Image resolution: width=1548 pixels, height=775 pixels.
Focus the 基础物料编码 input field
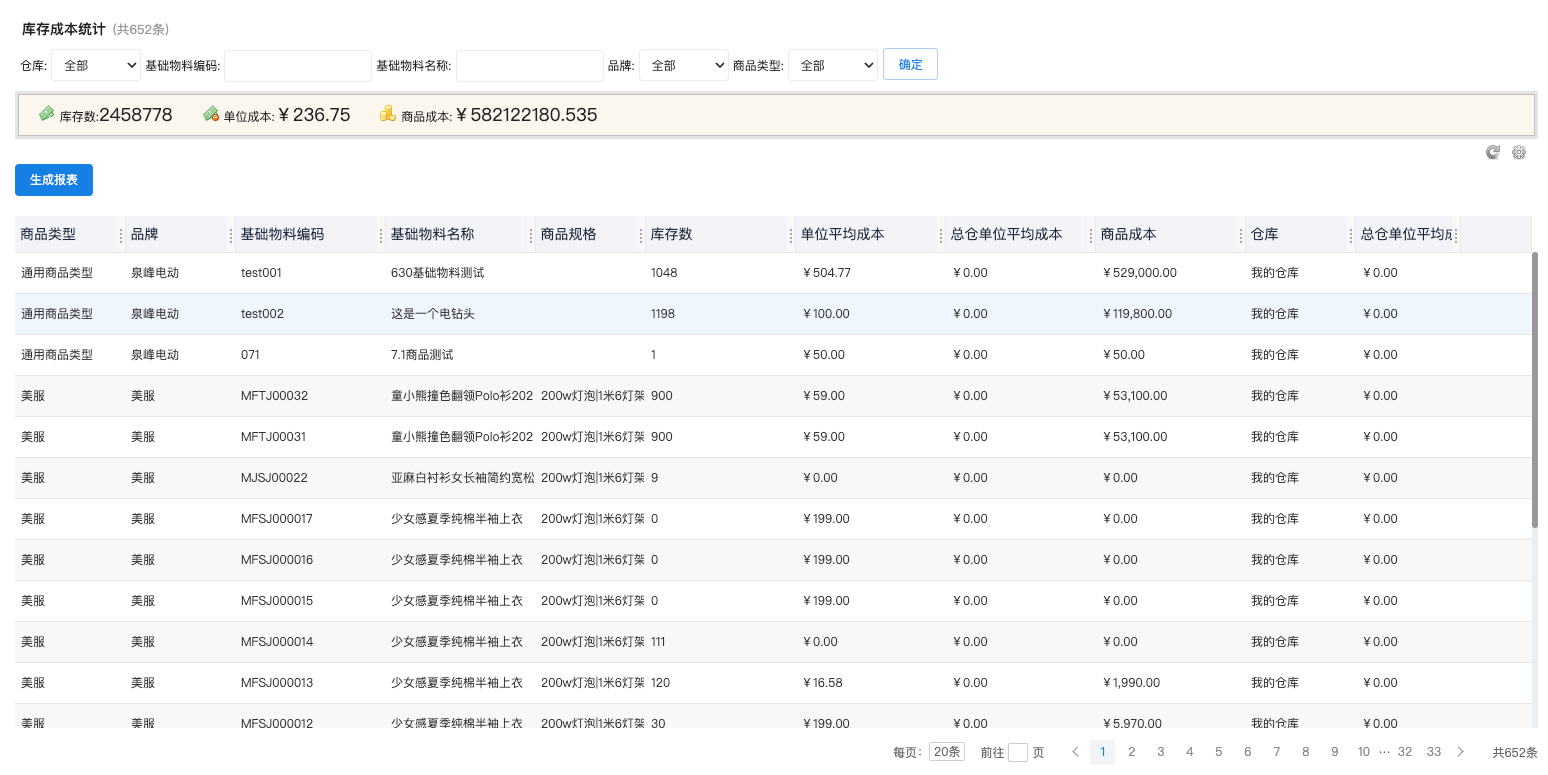(x=298, y=66)
